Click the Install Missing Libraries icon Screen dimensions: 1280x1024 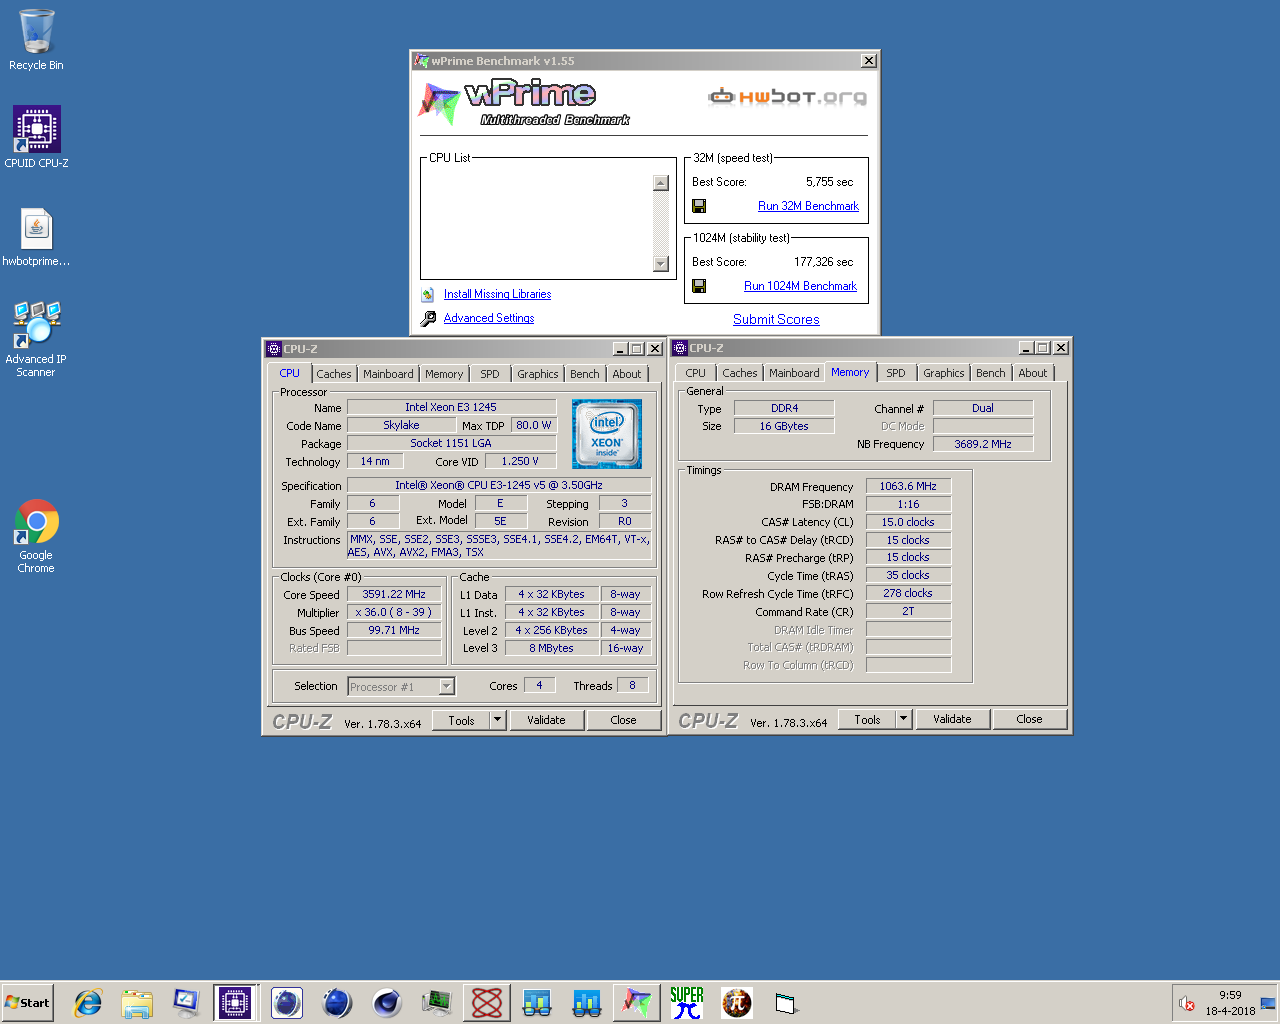pos(428,294)
